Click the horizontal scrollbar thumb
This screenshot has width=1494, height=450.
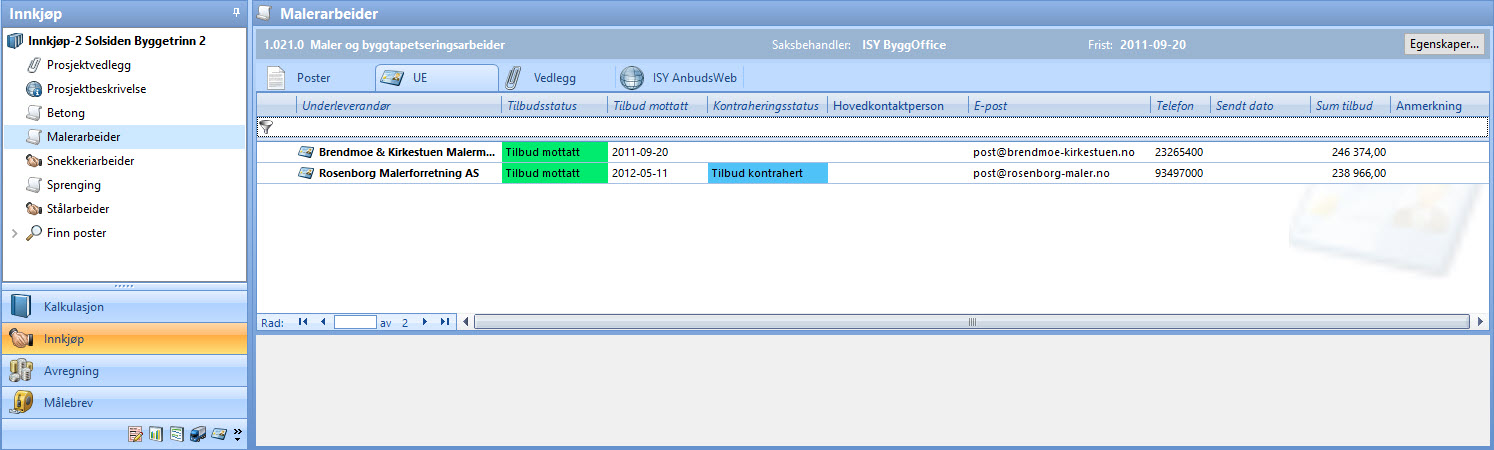click(x=972, y=322)
